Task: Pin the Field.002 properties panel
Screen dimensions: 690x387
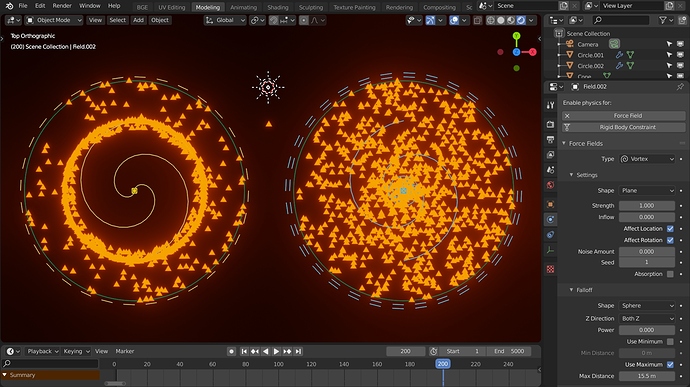Action: tap(680, 87)
